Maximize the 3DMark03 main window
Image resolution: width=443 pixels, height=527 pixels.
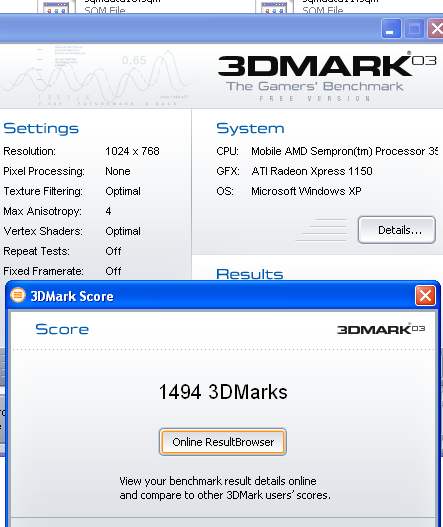click(414, 29)
